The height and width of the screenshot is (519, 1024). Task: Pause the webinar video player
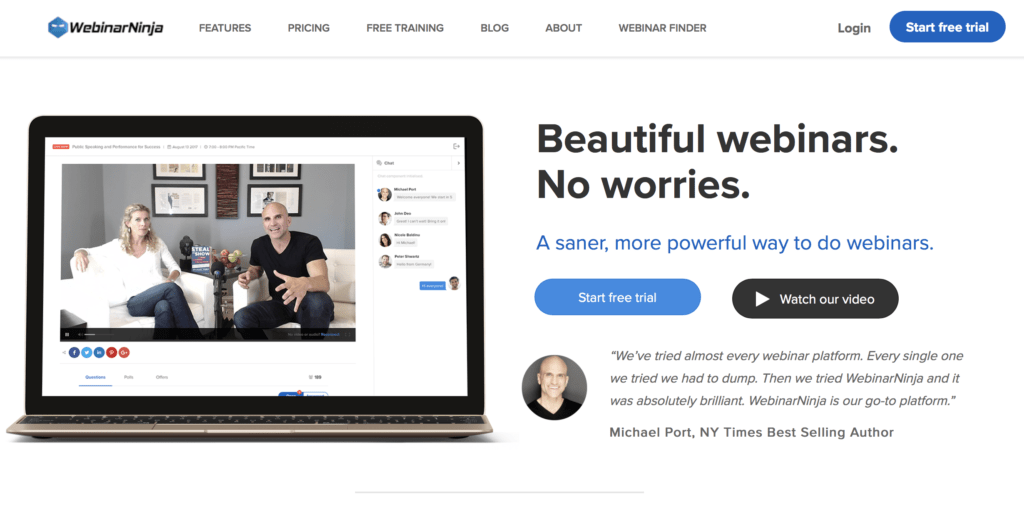pos(67,335)
